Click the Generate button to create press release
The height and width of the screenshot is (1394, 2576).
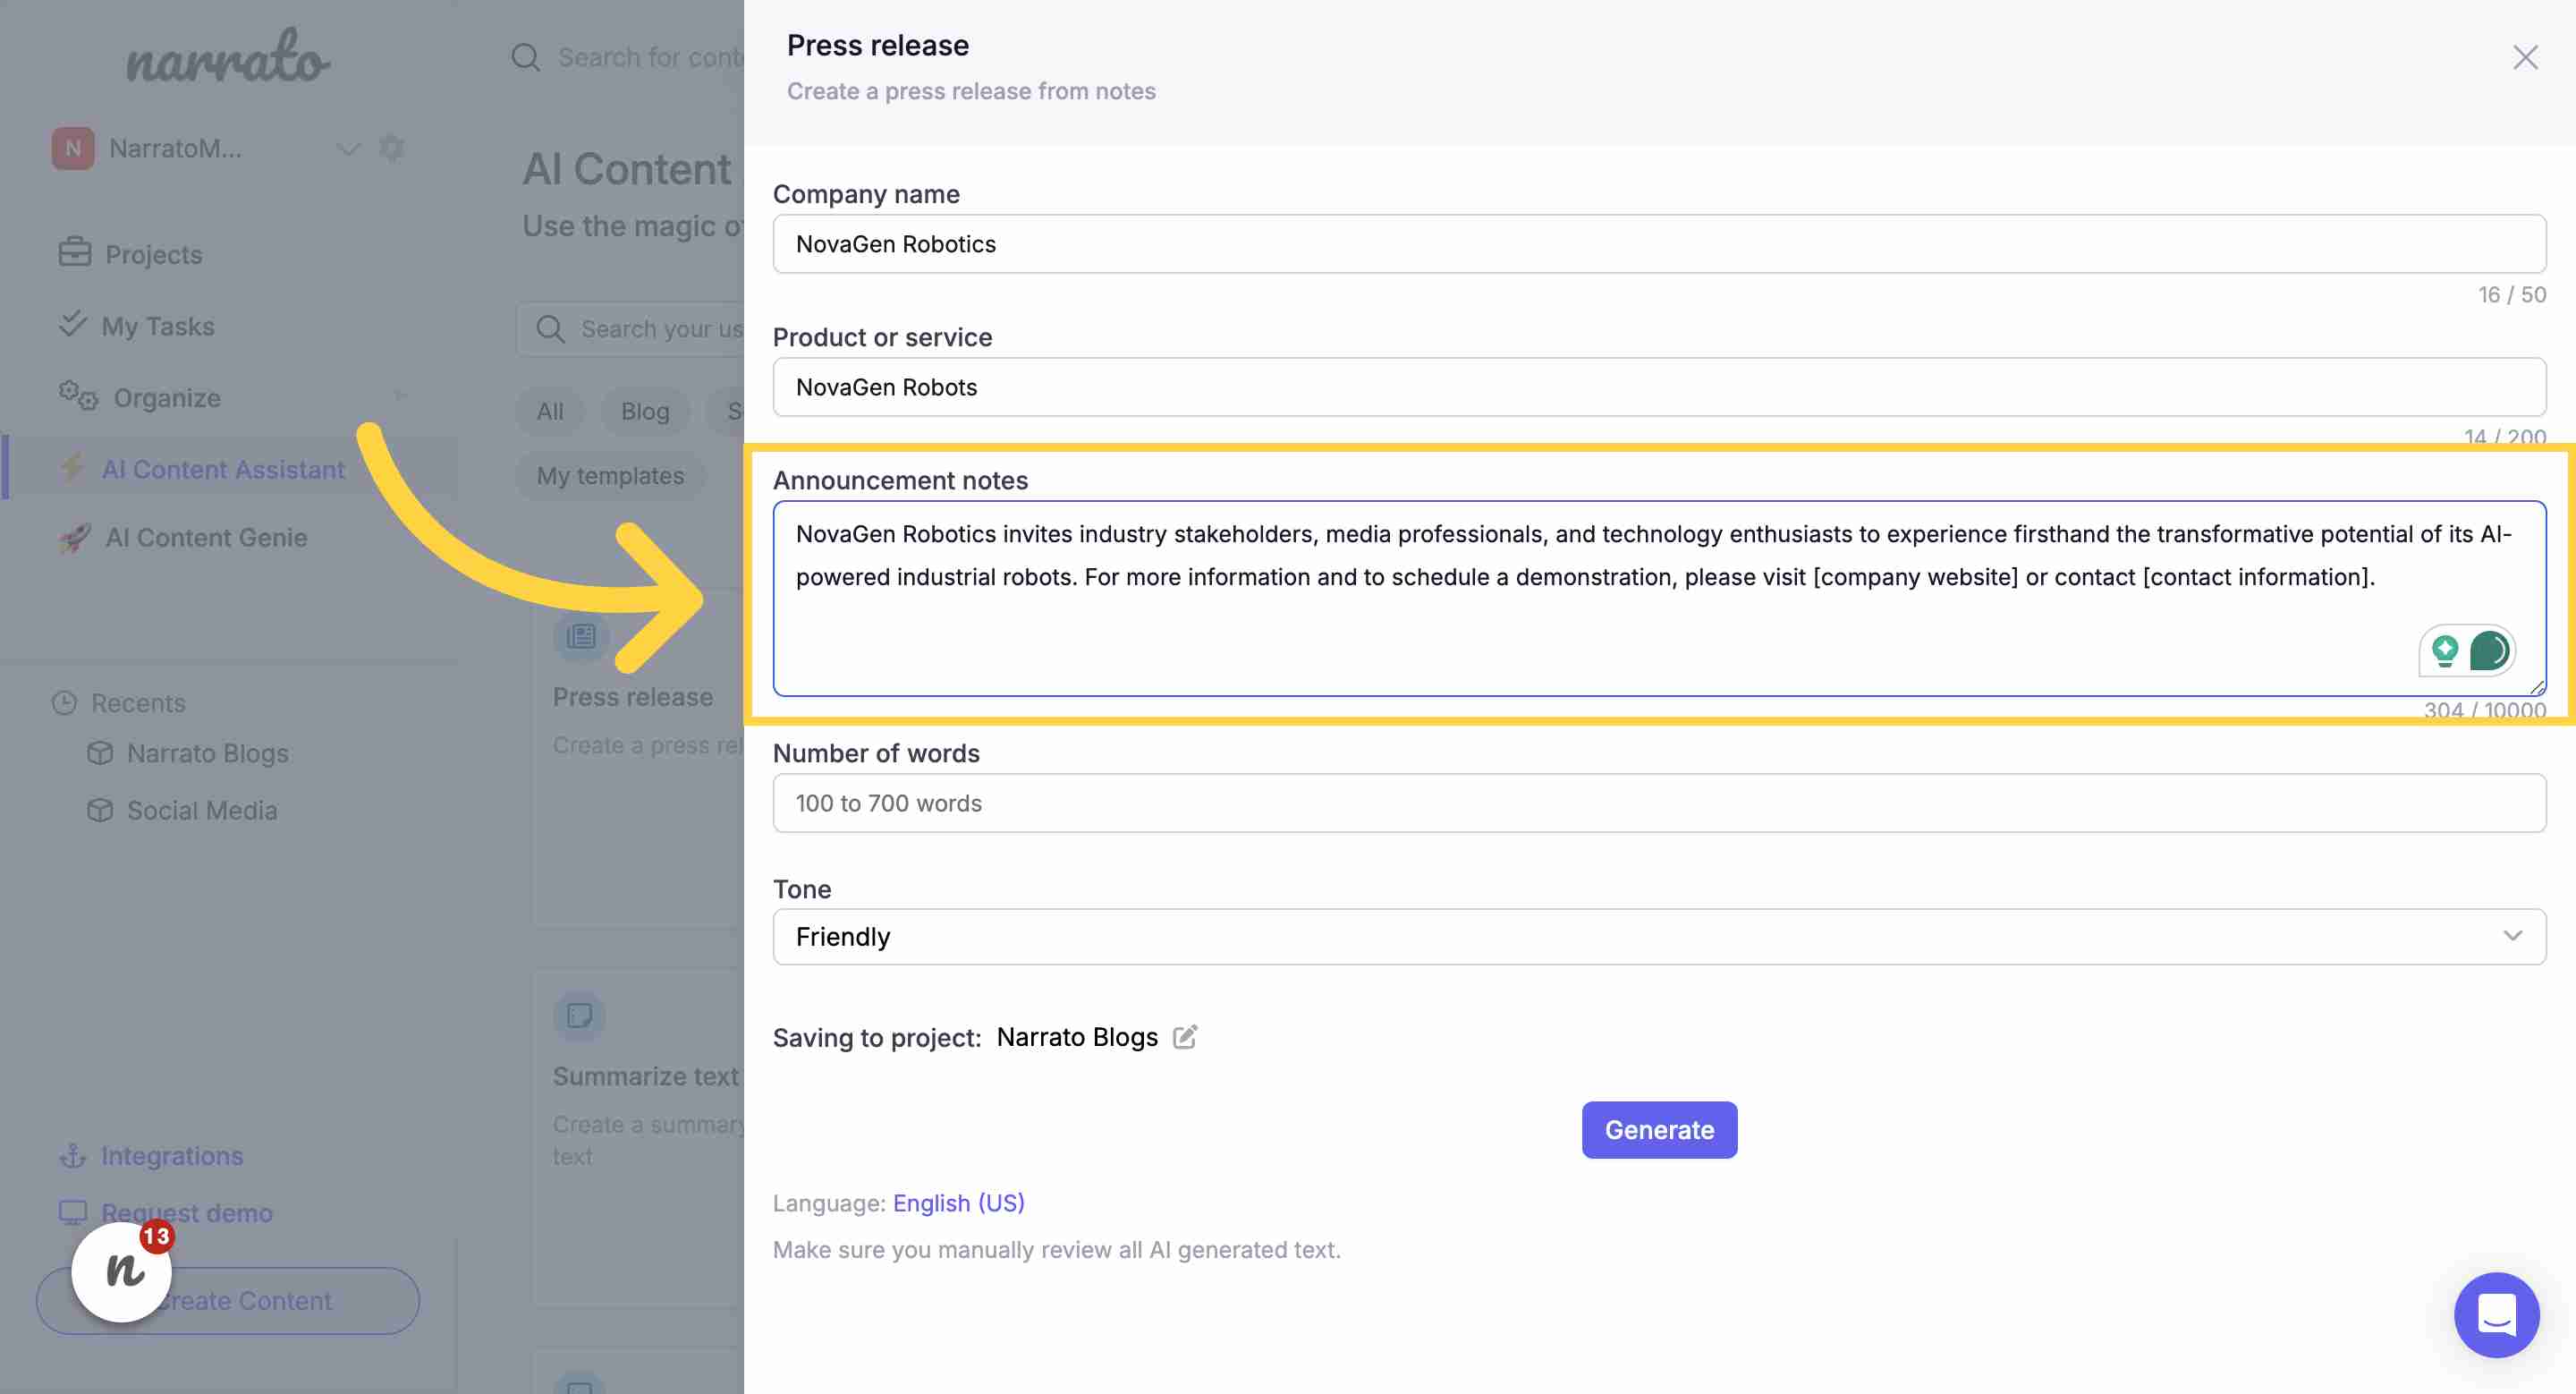[1659, 1130]
